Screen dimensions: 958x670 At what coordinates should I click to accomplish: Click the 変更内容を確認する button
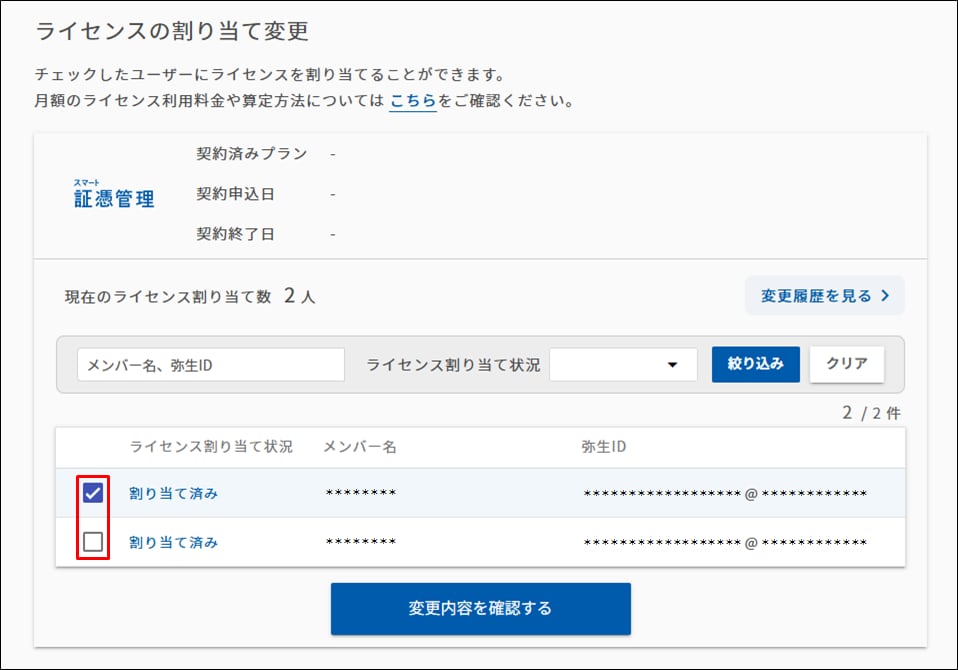tap(480, 608)
